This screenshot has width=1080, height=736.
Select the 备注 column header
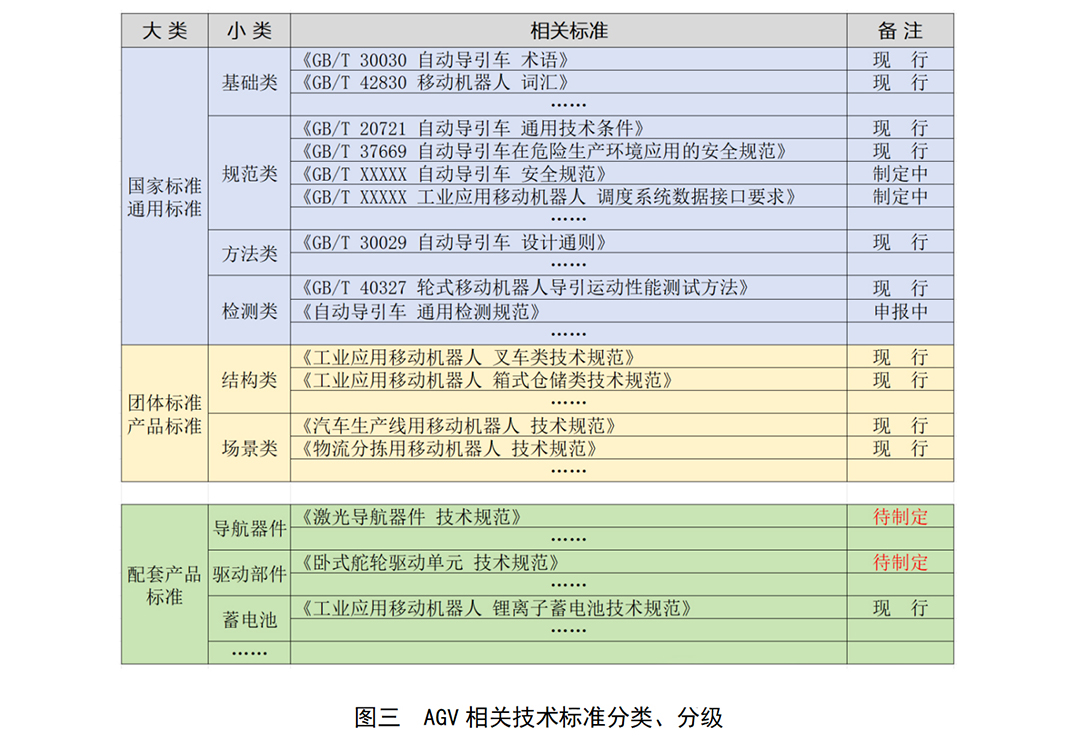coord(900,31)
